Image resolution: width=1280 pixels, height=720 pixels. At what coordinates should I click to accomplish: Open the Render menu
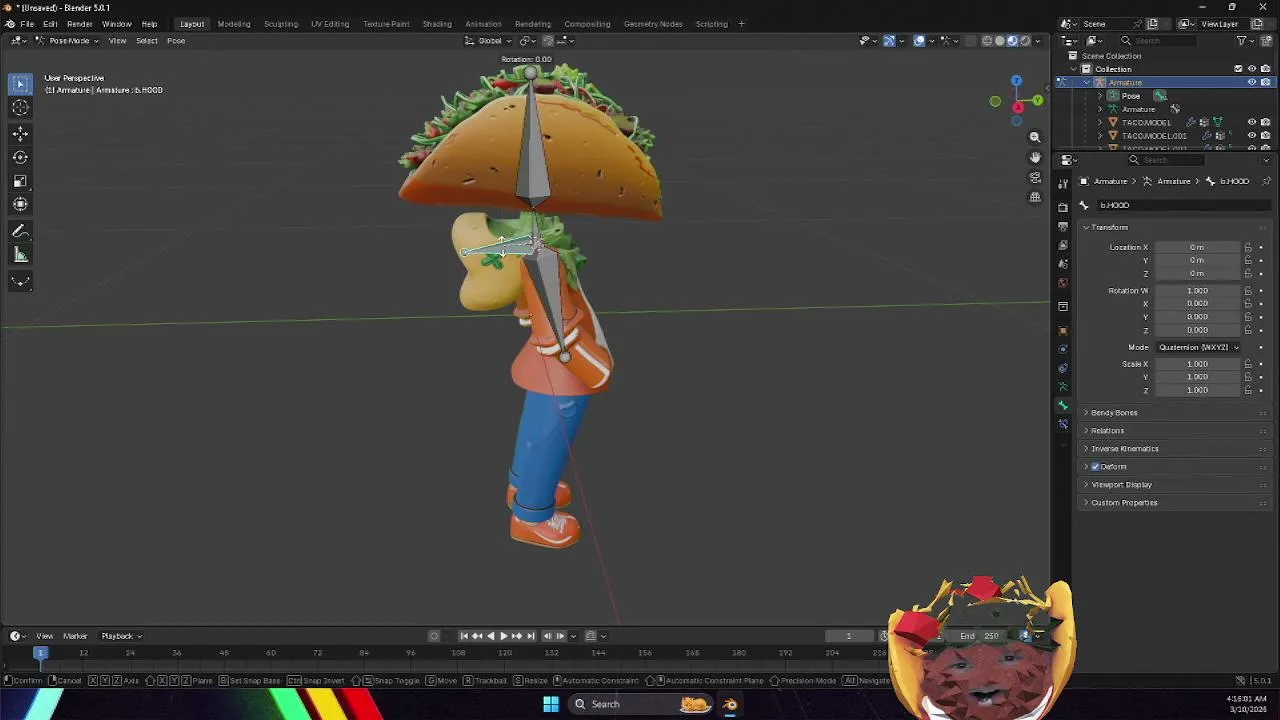pyautogui.click(x=80, y=24)
